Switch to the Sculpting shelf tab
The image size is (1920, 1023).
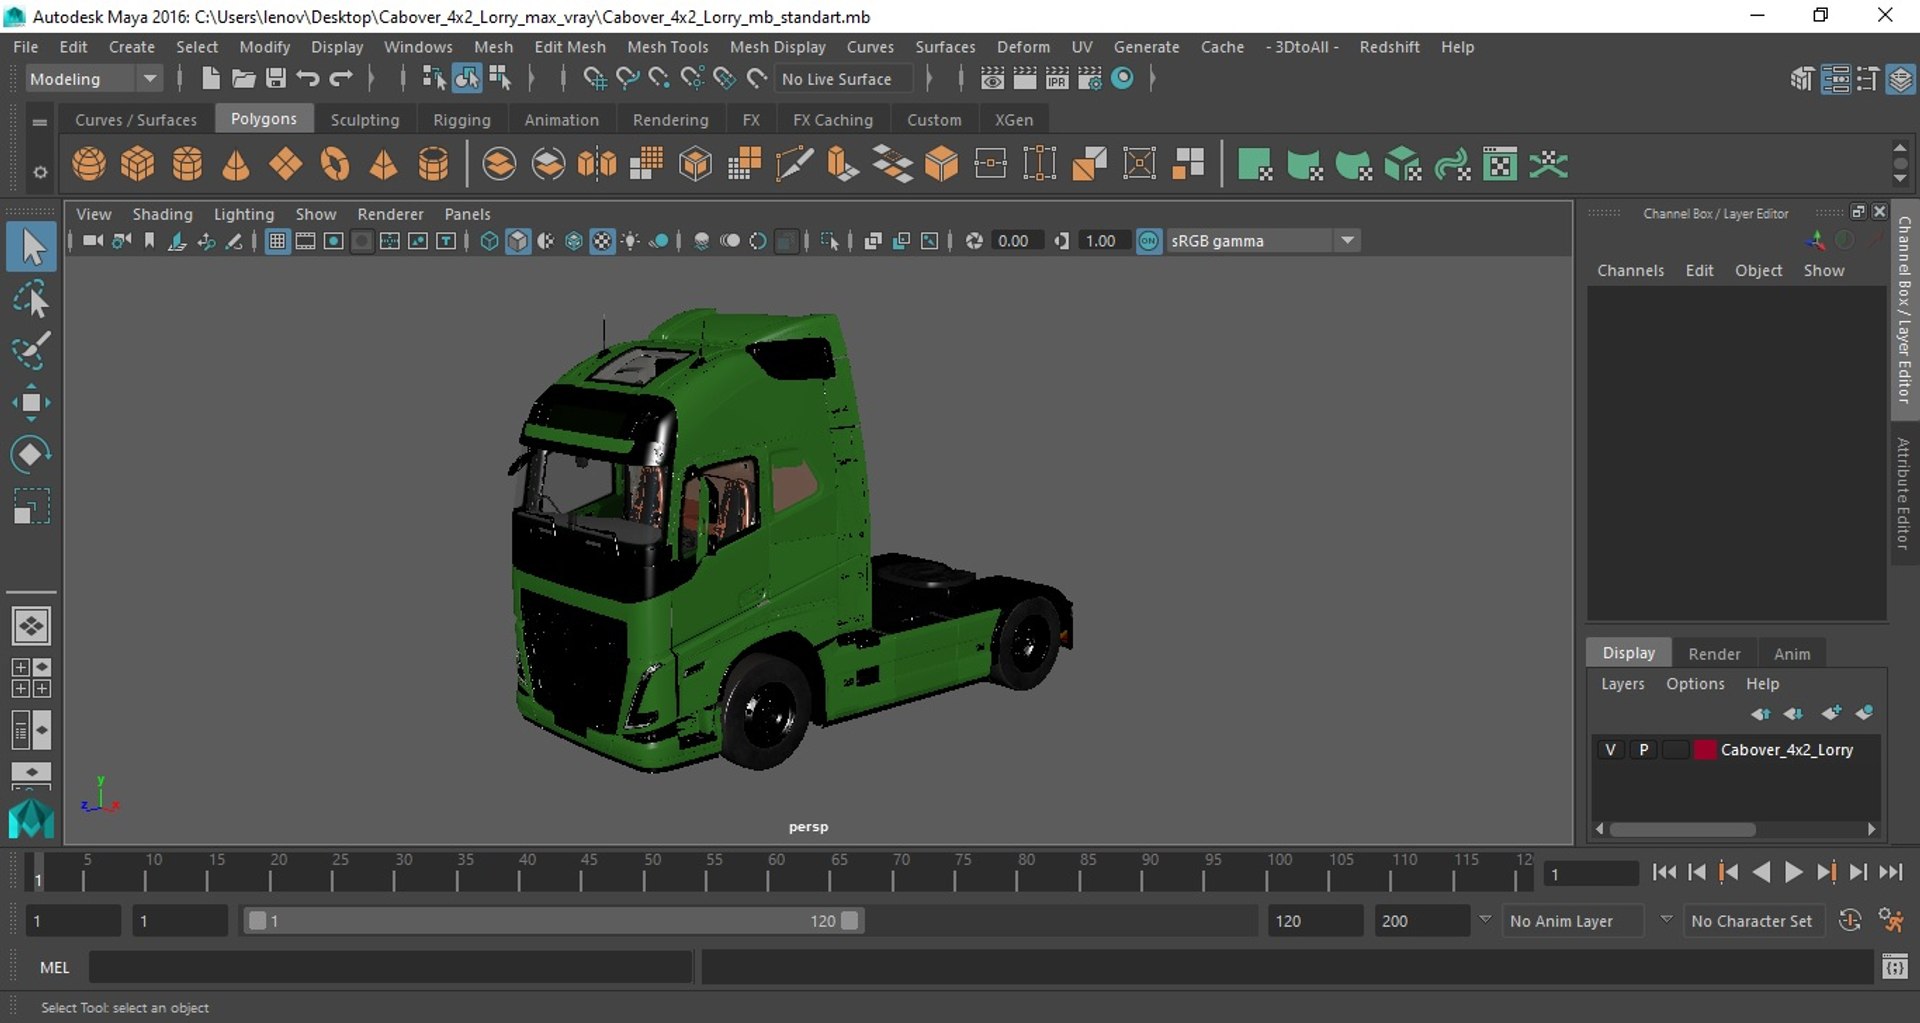tap(365, 120)
